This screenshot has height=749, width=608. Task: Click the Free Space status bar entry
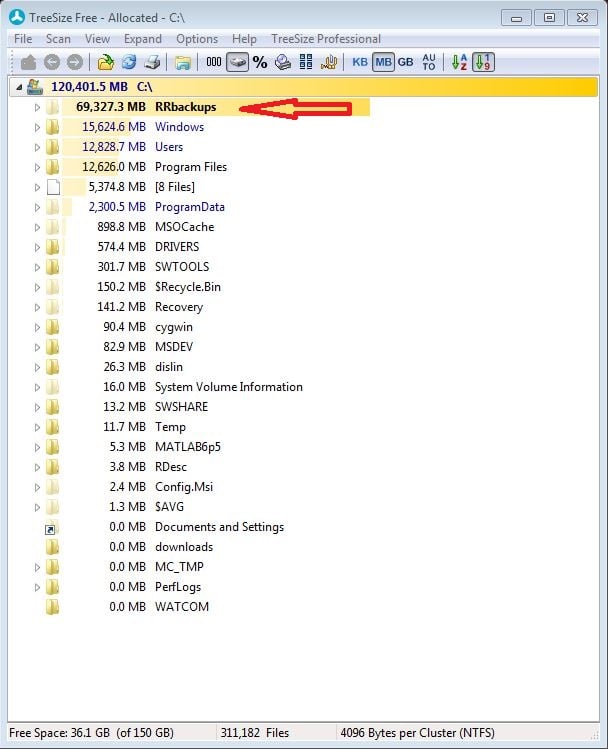pyautogui.click(x=91, y=733)
